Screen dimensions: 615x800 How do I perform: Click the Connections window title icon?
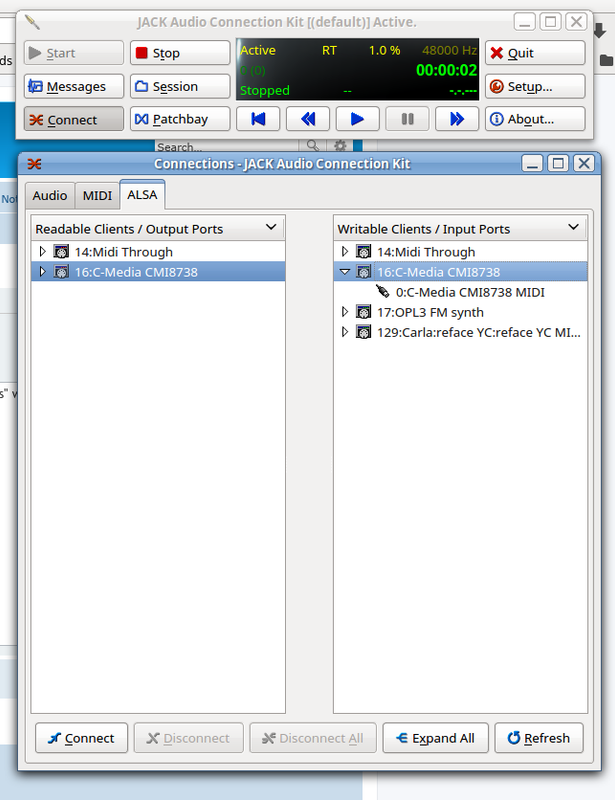click(x=35, y=164)
